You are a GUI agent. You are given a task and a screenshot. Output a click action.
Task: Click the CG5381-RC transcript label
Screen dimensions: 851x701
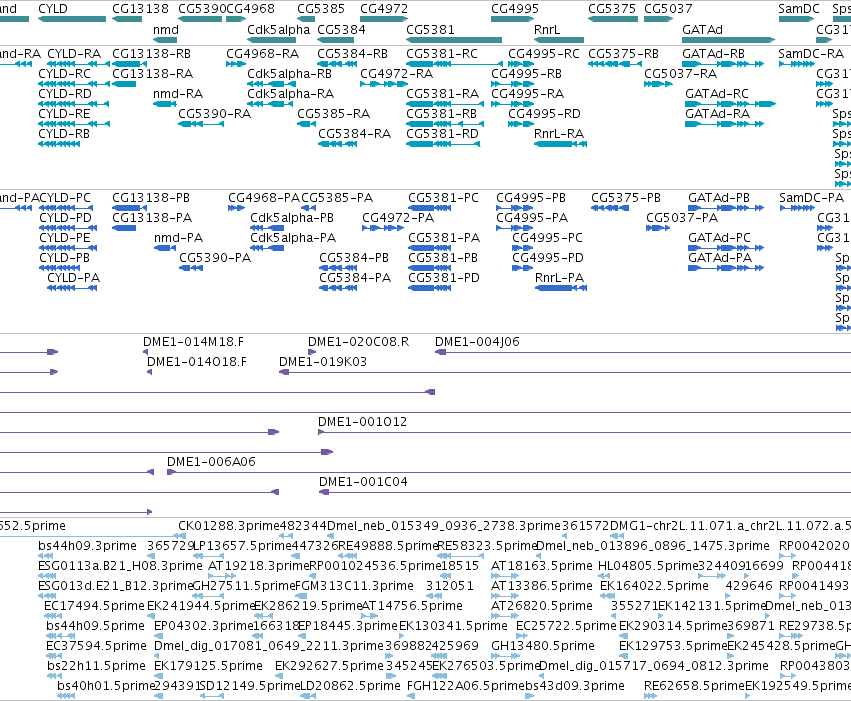442,54
